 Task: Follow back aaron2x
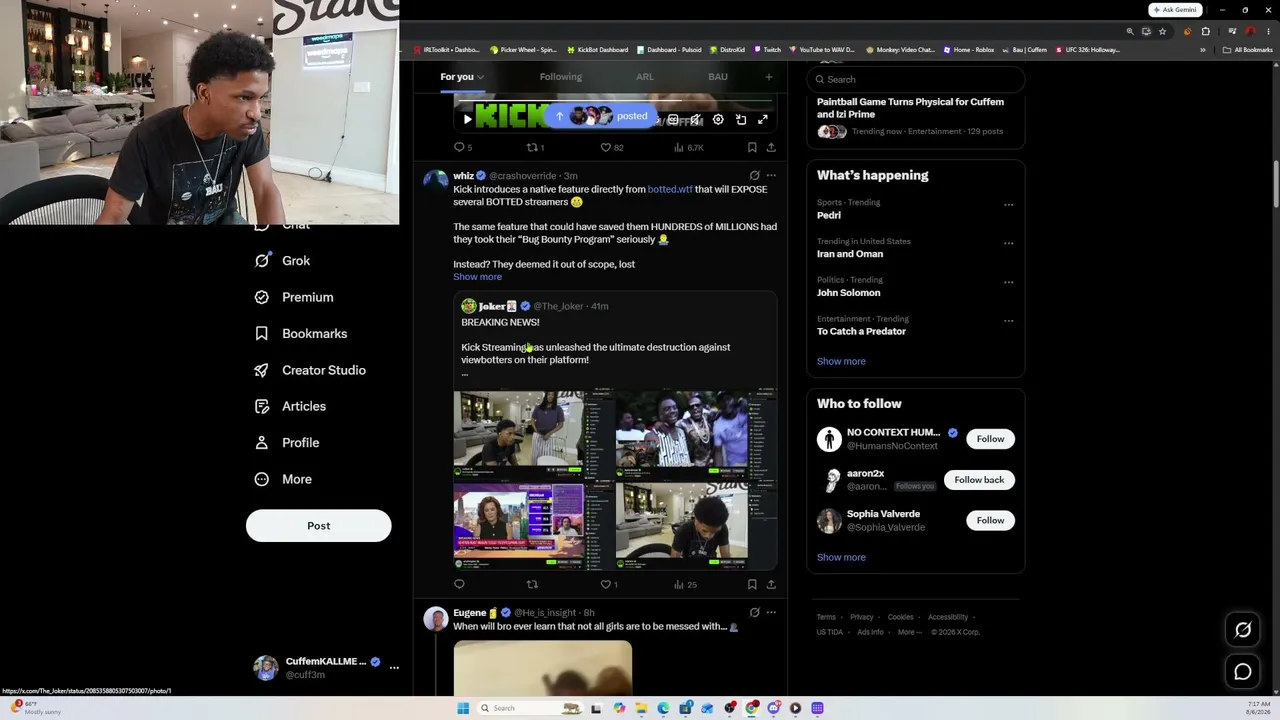[979, 480]
